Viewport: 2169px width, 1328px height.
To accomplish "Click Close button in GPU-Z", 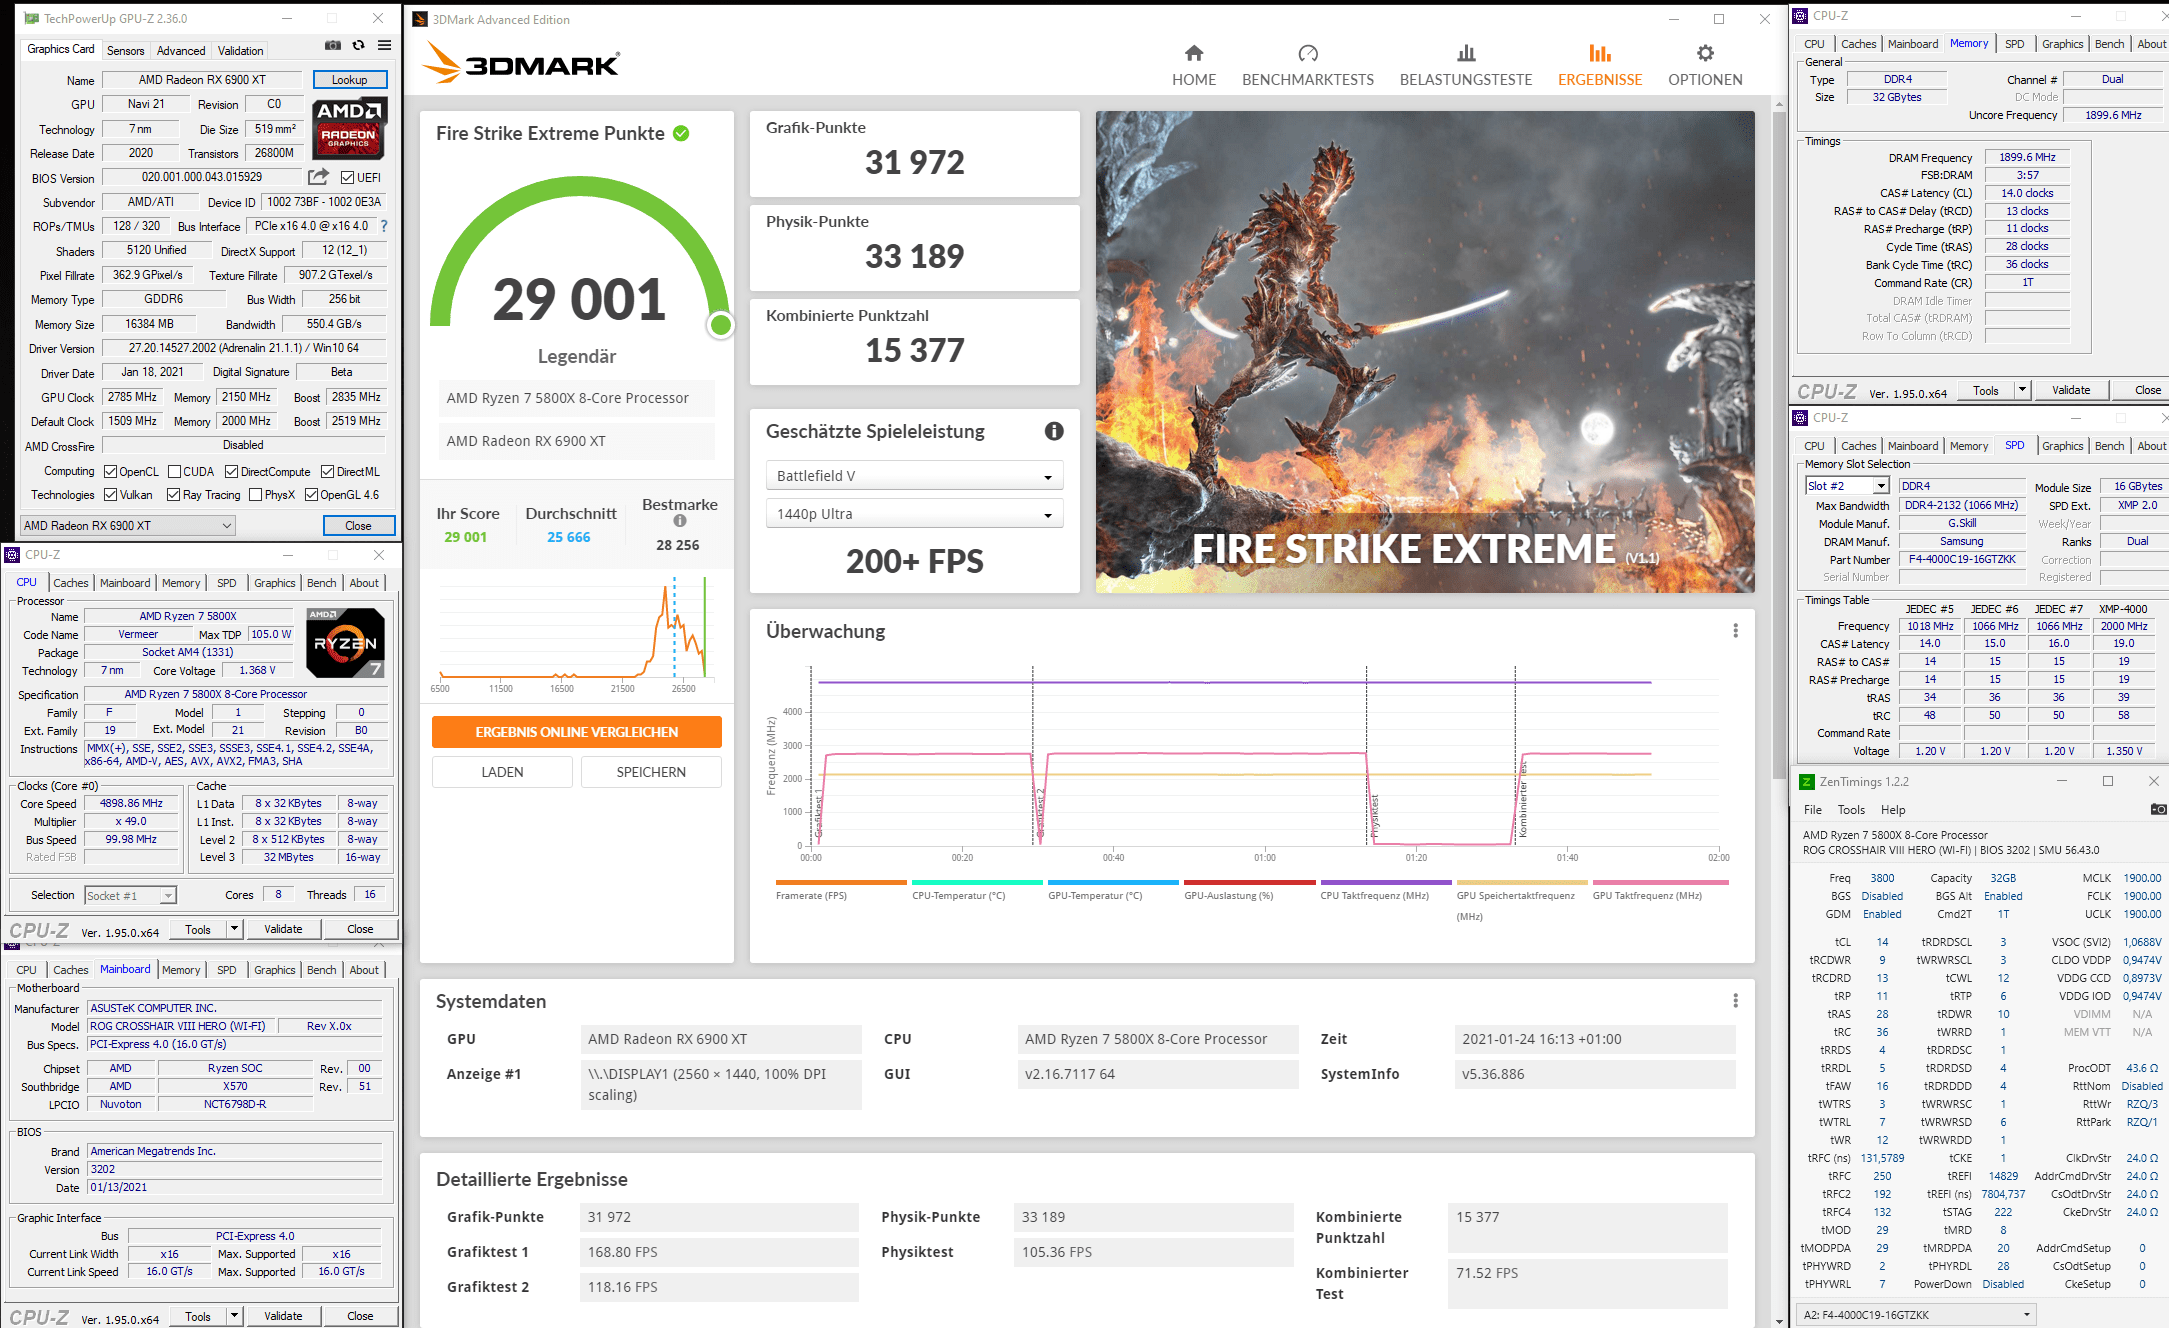I will pyautogui.click(x=359, y=526).
